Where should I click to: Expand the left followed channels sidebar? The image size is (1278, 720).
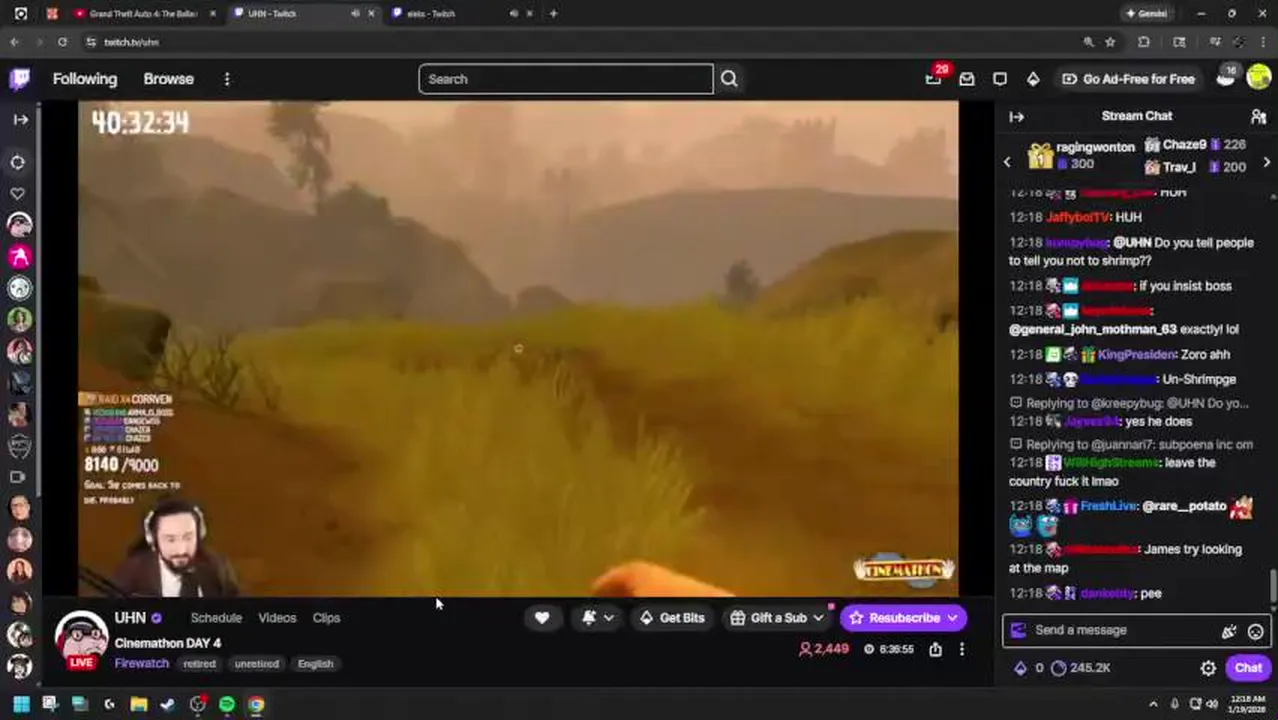[20, 119]
